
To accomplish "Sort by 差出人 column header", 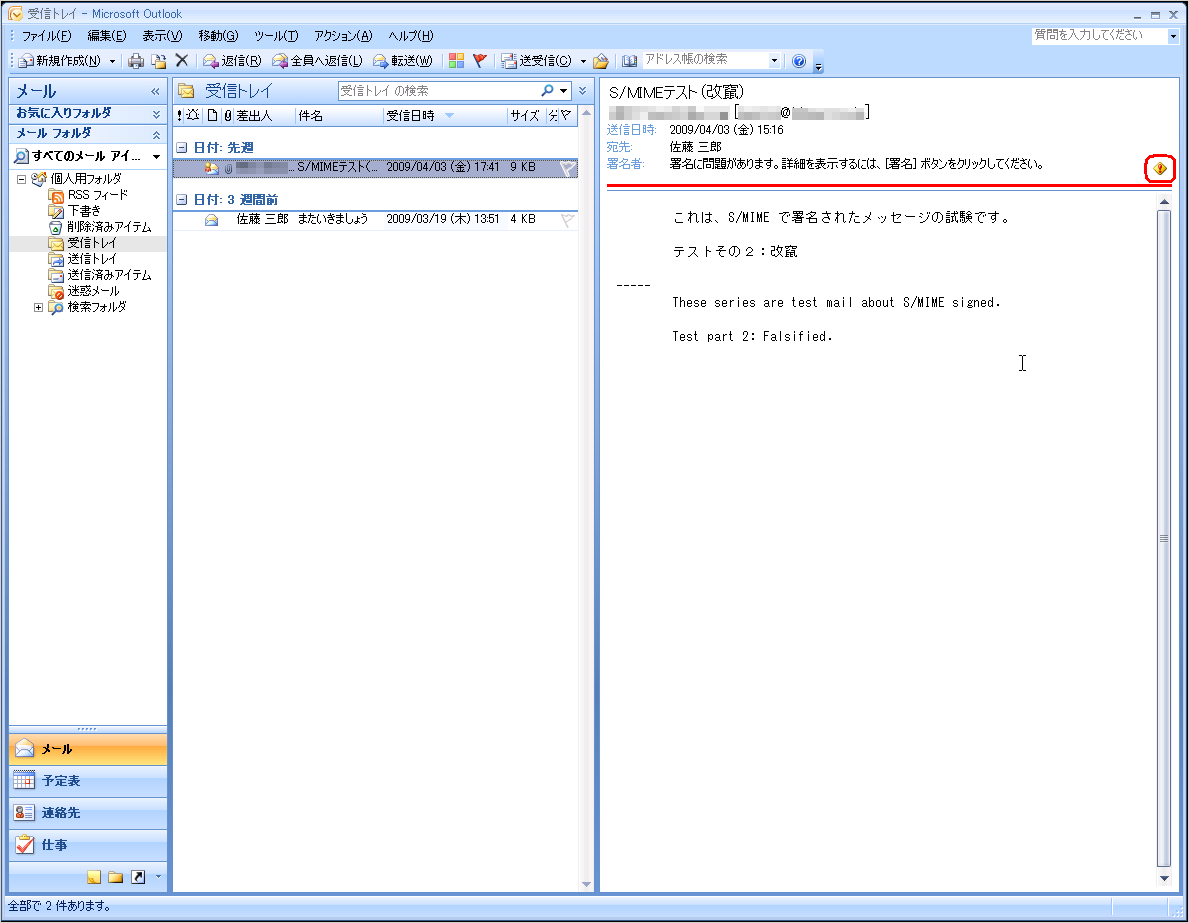I will click(x=264, y=115).
